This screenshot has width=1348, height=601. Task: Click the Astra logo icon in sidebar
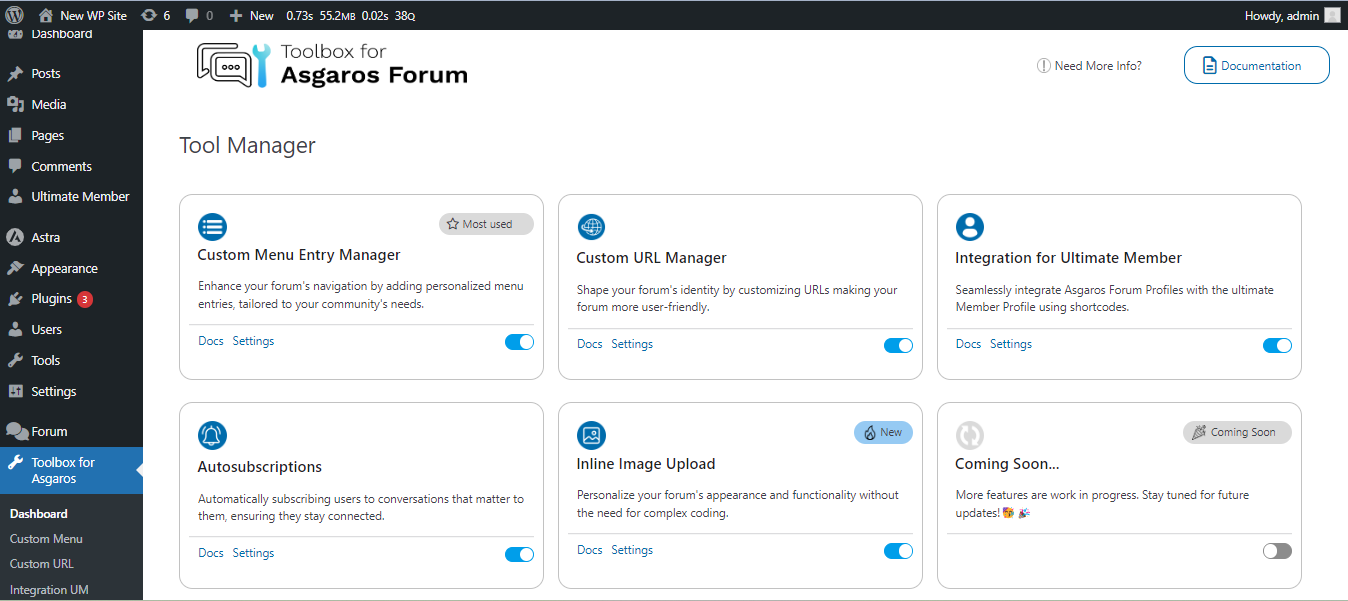point(15,237)
